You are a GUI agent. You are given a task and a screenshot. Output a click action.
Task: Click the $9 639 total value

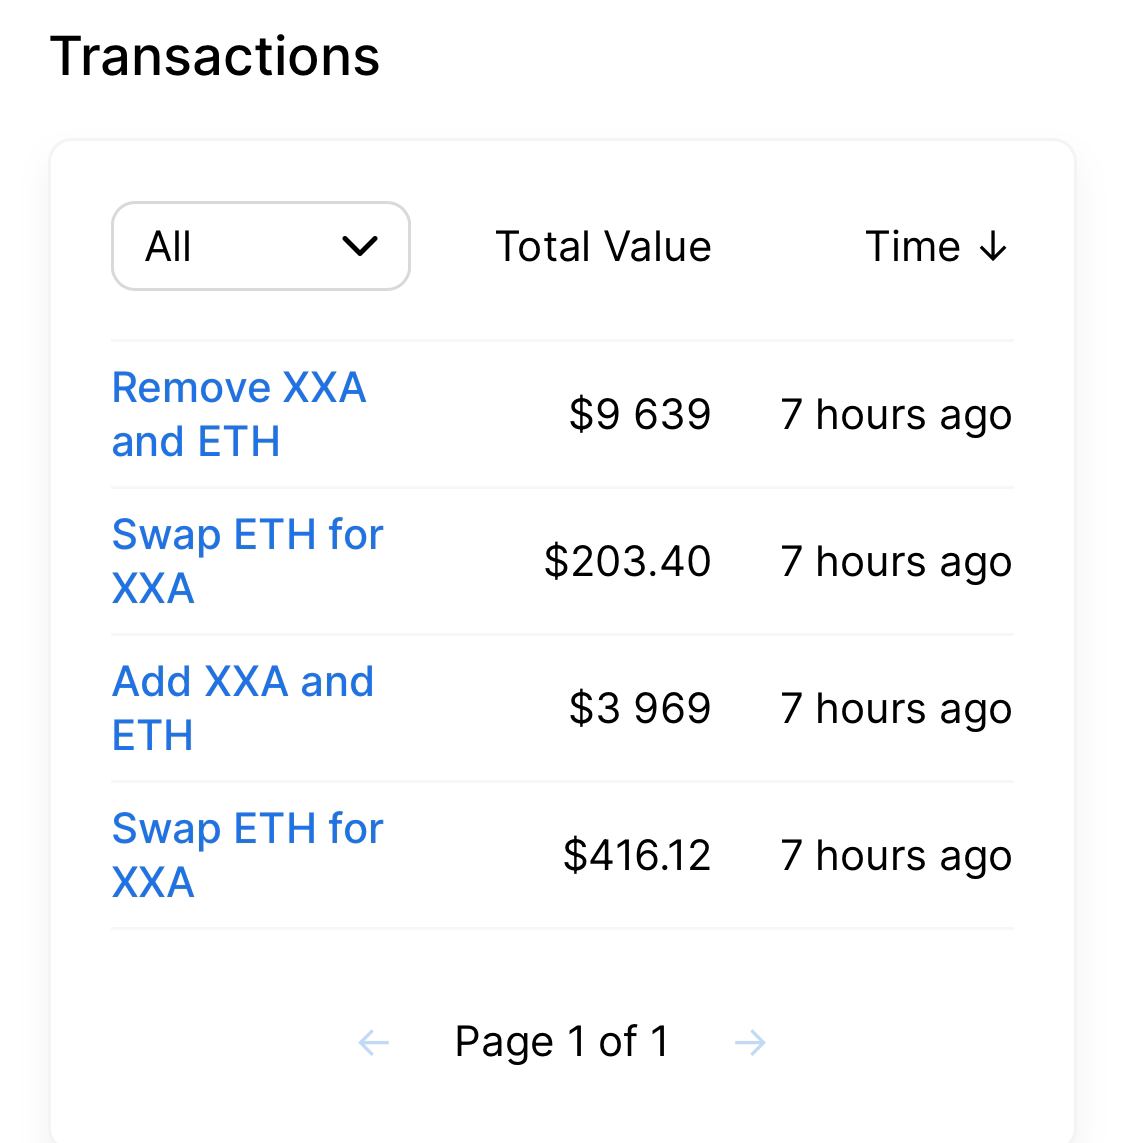pos(640,414)
